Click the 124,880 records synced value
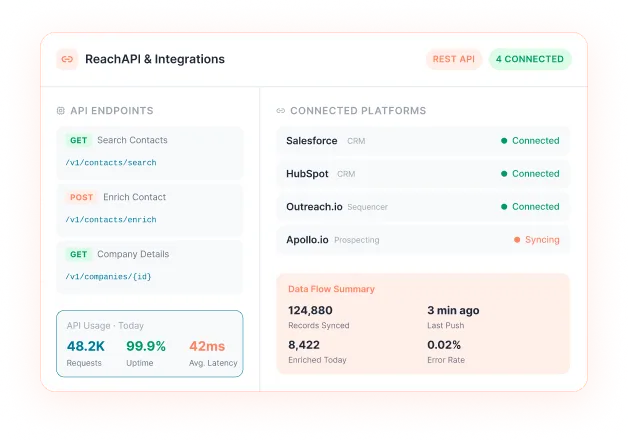This screenshot has height=440, width=628. coord(310,311)
